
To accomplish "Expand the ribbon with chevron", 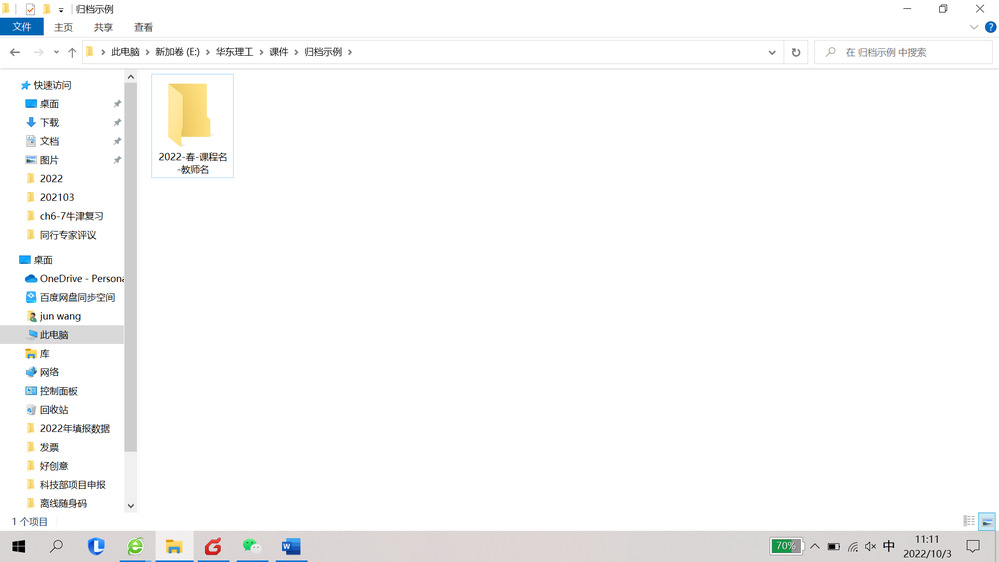I will point(974,27).
